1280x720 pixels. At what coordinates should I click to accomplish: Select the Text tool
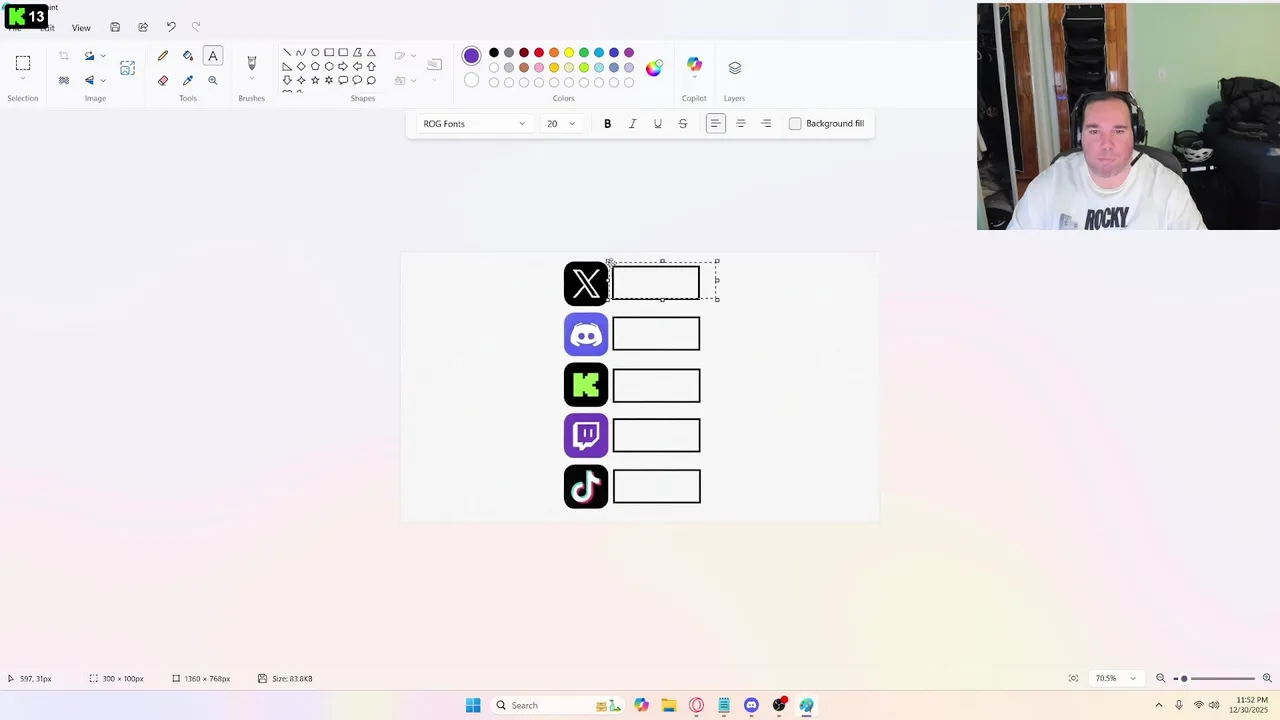(213, 56)
